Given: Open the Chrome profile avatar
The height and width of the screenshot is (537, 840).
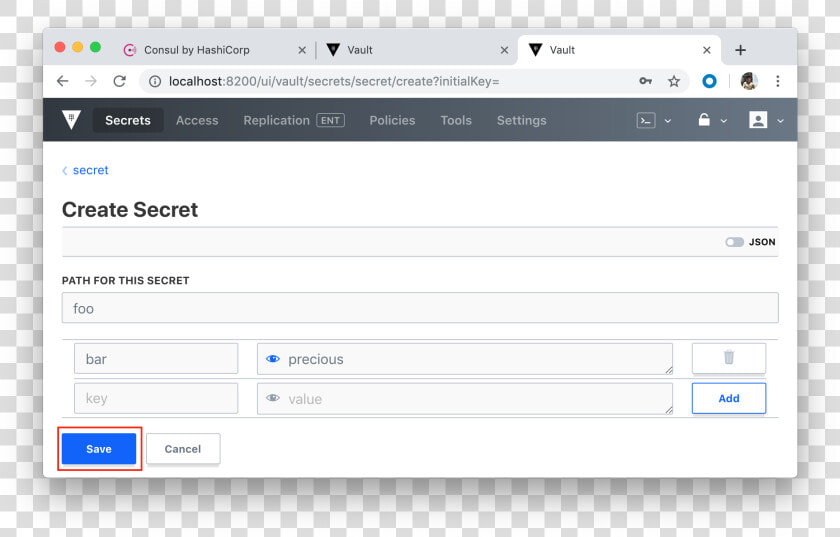Looking at the screenshot, I should 748,81.
